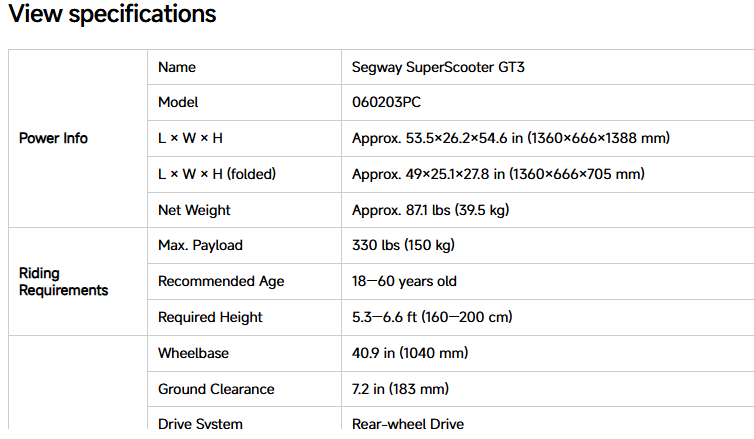Select the 330 lbs (150 kg) payload value
The image size is (754, 439).
403,245
